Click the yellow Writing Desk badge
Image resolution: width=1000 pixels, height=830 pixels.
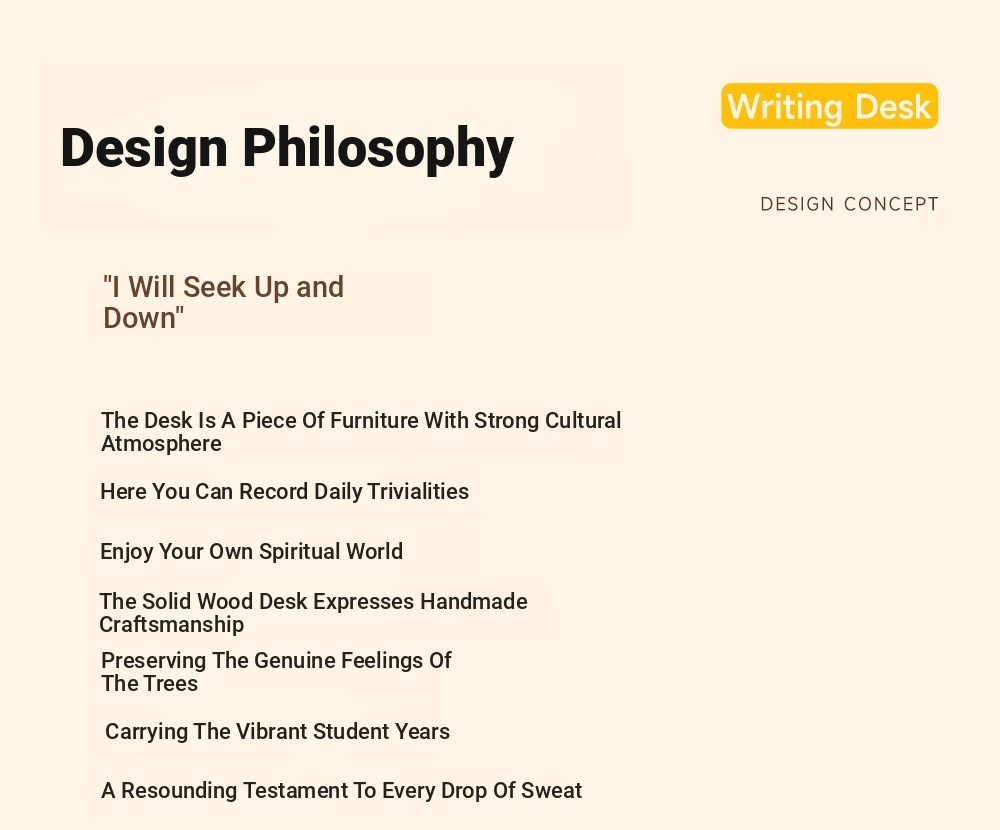[x=829, y=106]
